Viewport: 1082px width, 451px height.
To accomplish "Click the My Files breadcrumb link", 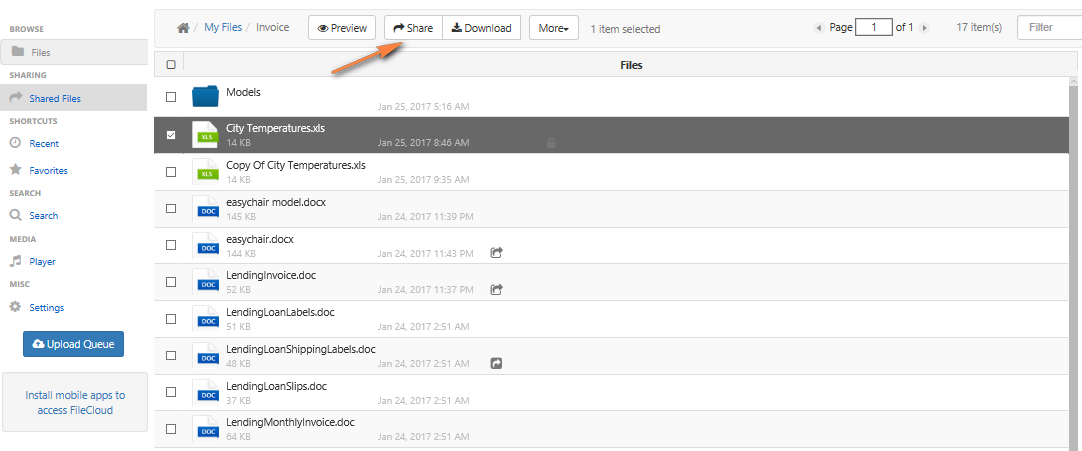I will 223,28.
